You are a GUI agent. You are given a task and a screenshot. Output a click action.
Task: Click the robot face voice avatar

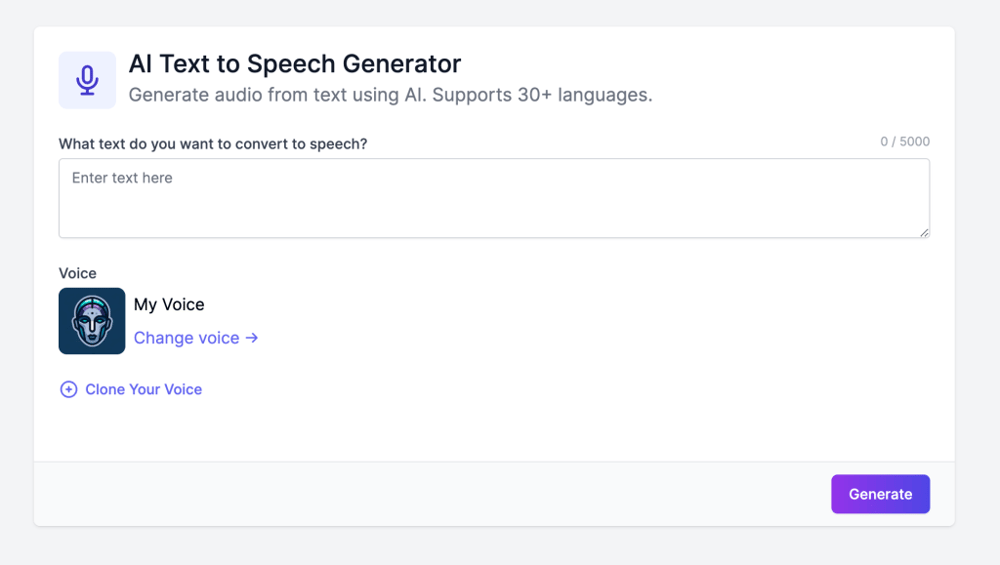[x=92, y=321]
